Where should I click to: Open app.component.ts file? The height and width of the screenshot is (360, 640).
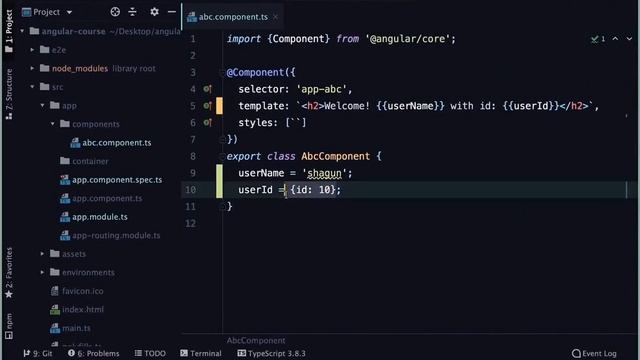coord(107,198)
